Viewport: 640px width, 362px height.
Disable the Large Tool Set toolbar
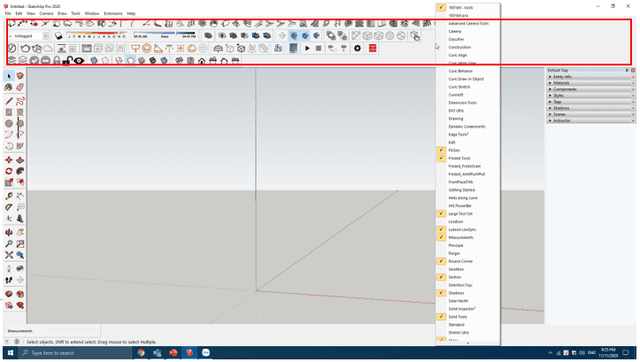pyautogui.click(x=468, y=214)
